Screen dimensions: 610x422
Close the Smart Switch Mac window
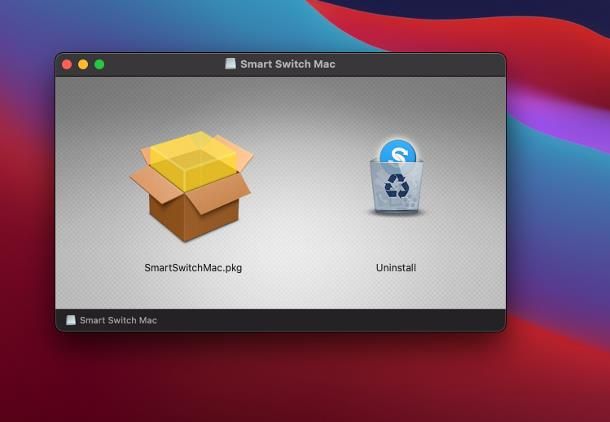coord(67,65)
